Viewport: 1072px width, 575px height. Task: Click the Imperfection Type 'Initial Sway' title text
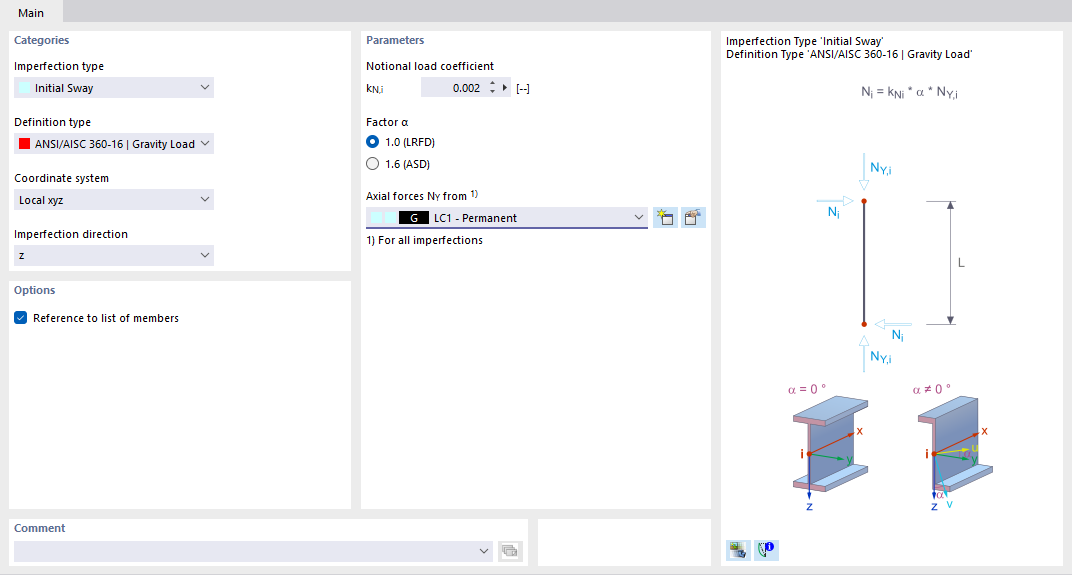pyautogui.click(x=805, y=41)
